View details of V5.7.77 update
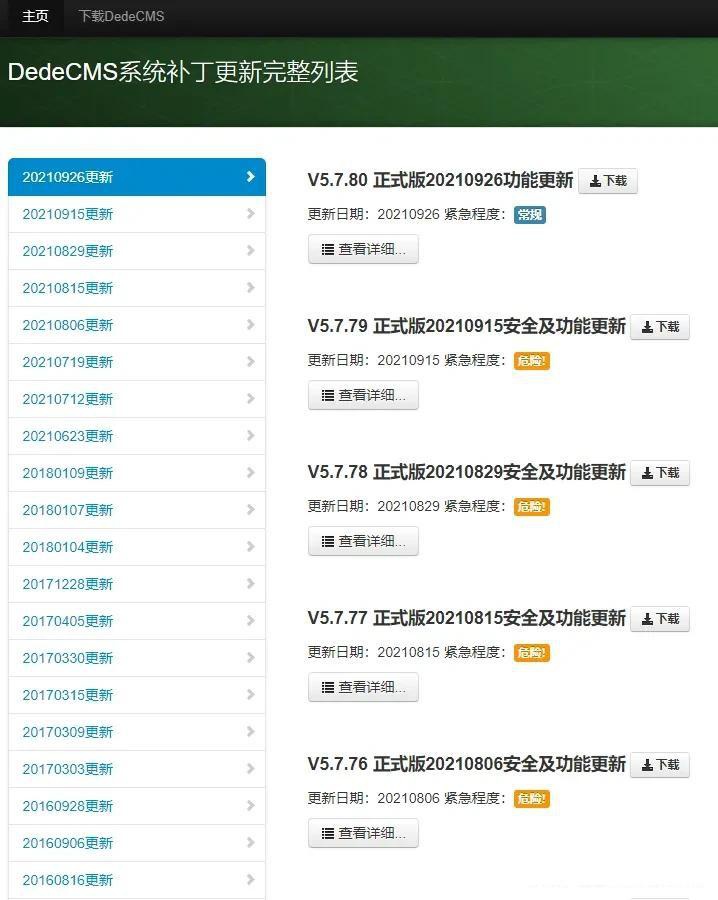Screen dimensions: 718x900 point(363,687)
